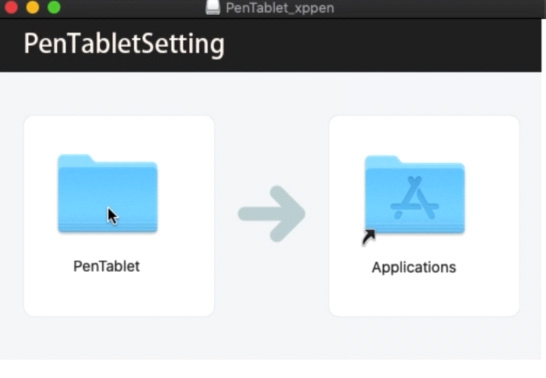Zoom the window using the green button
This screenshot has width=546, height=378.
click(54, 7)
